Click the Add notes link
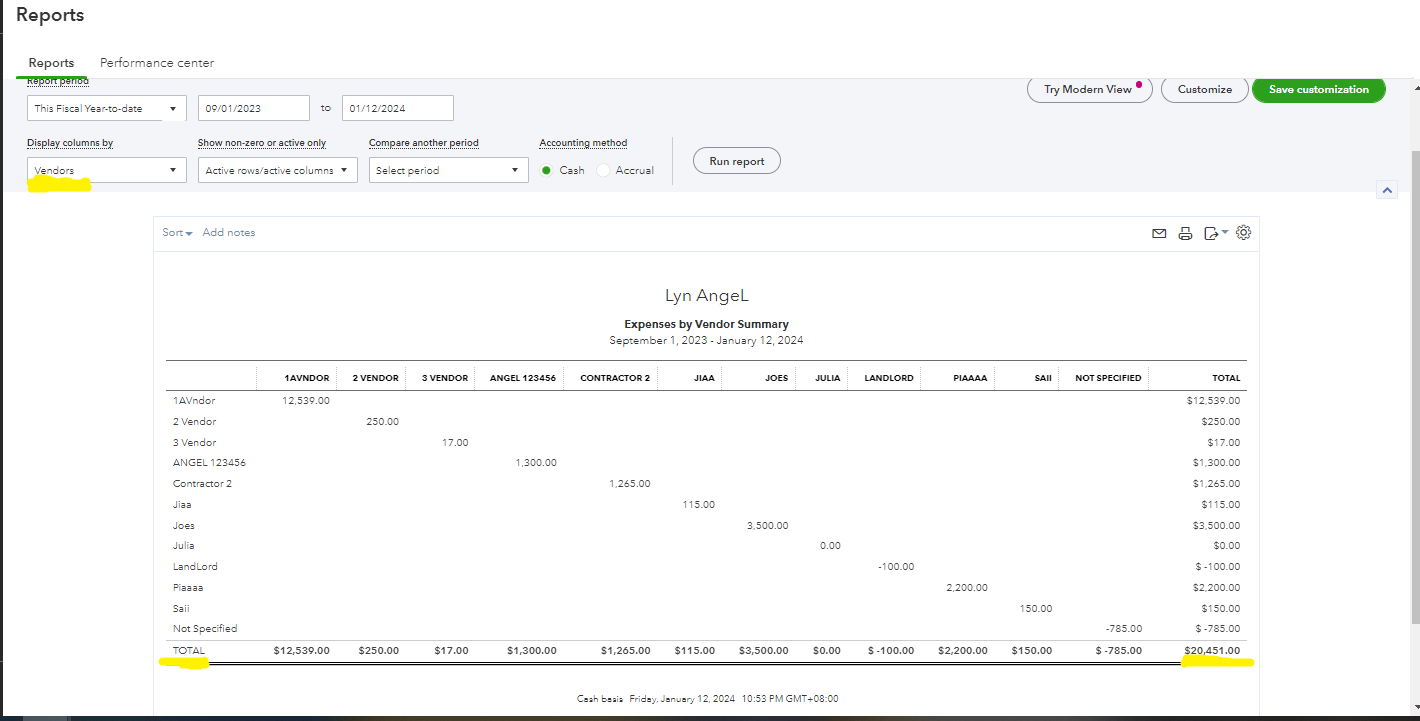Screen dimensions: 1420x721 pos(229,233)
